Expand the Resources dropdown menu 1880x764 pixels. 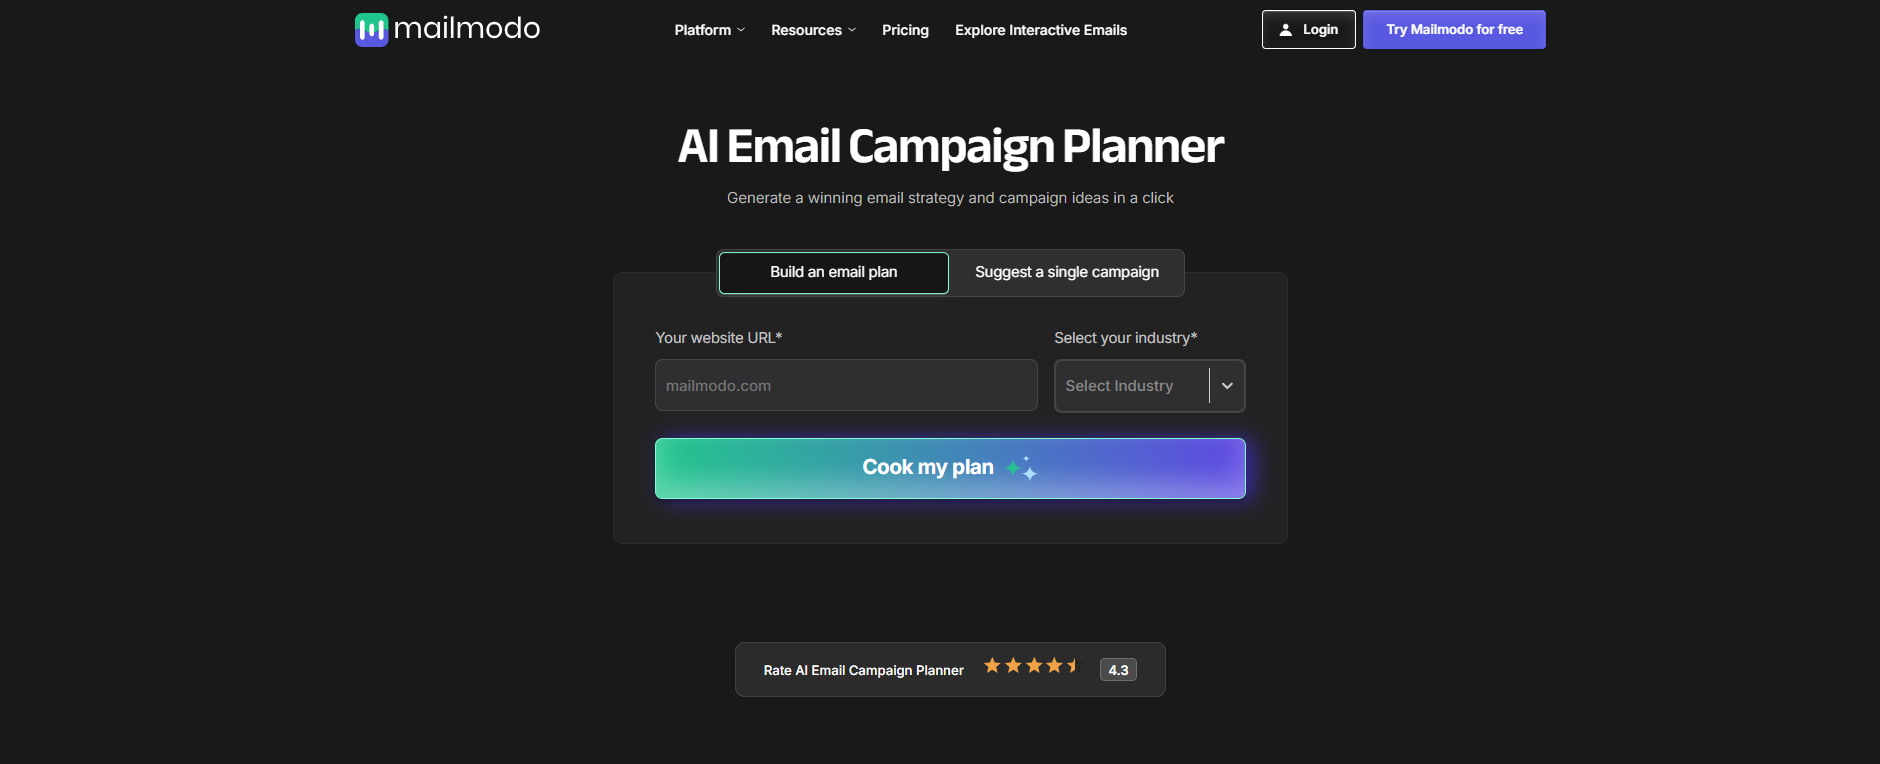tap(813, 30)
